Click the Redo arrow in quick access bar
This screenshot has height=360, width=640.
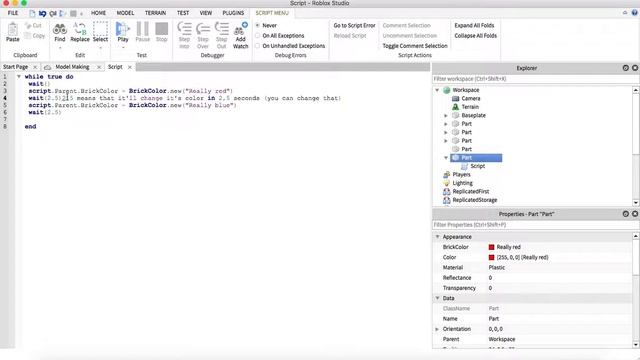pyautogui.click(x=53, y=13)
